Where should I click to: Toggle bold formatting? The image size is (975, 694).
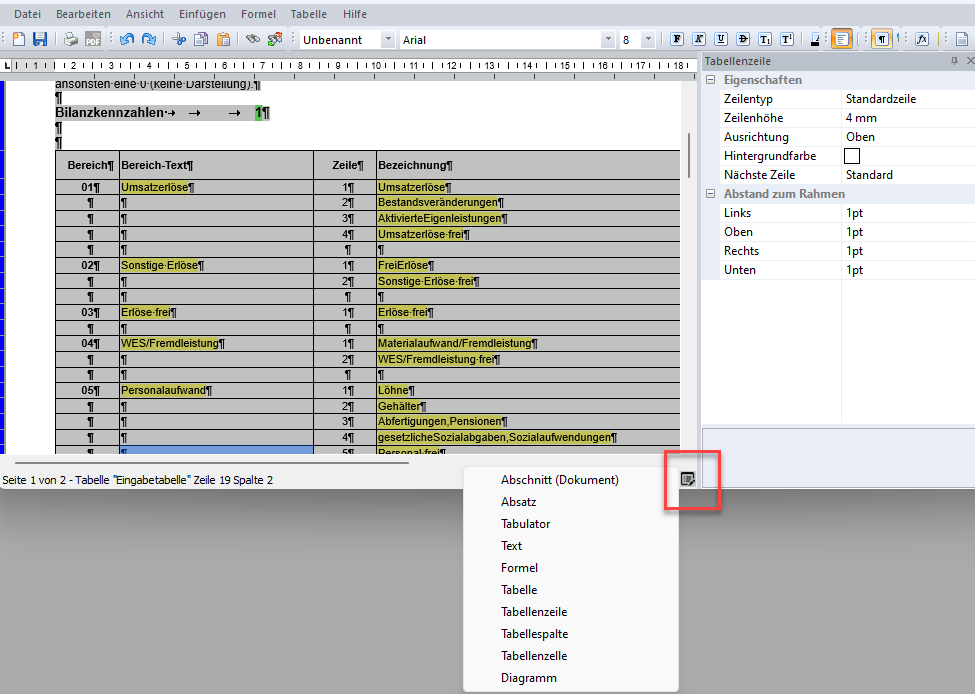tap(677, 39)
